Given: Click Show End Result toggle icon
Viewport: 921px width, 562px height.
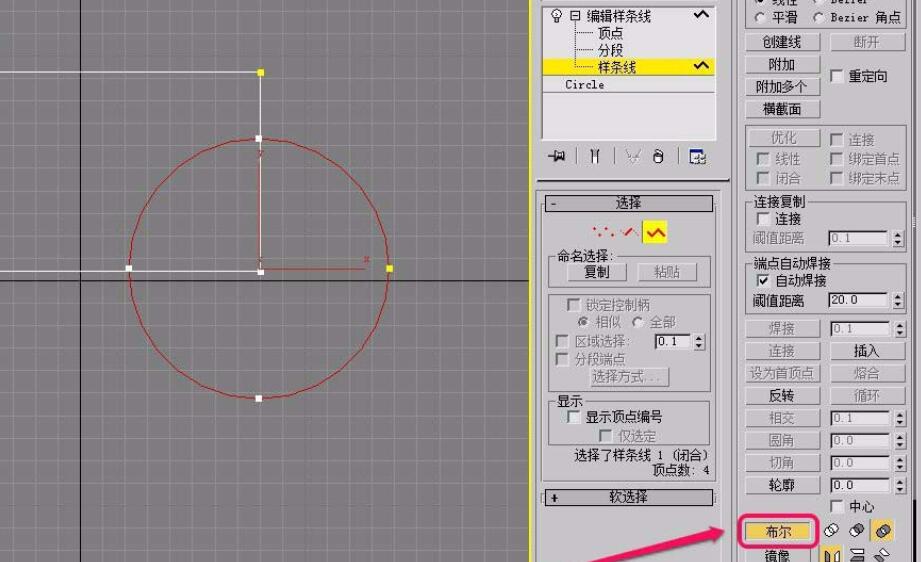Looking at the screenshot, I should (x=595, y=156).
